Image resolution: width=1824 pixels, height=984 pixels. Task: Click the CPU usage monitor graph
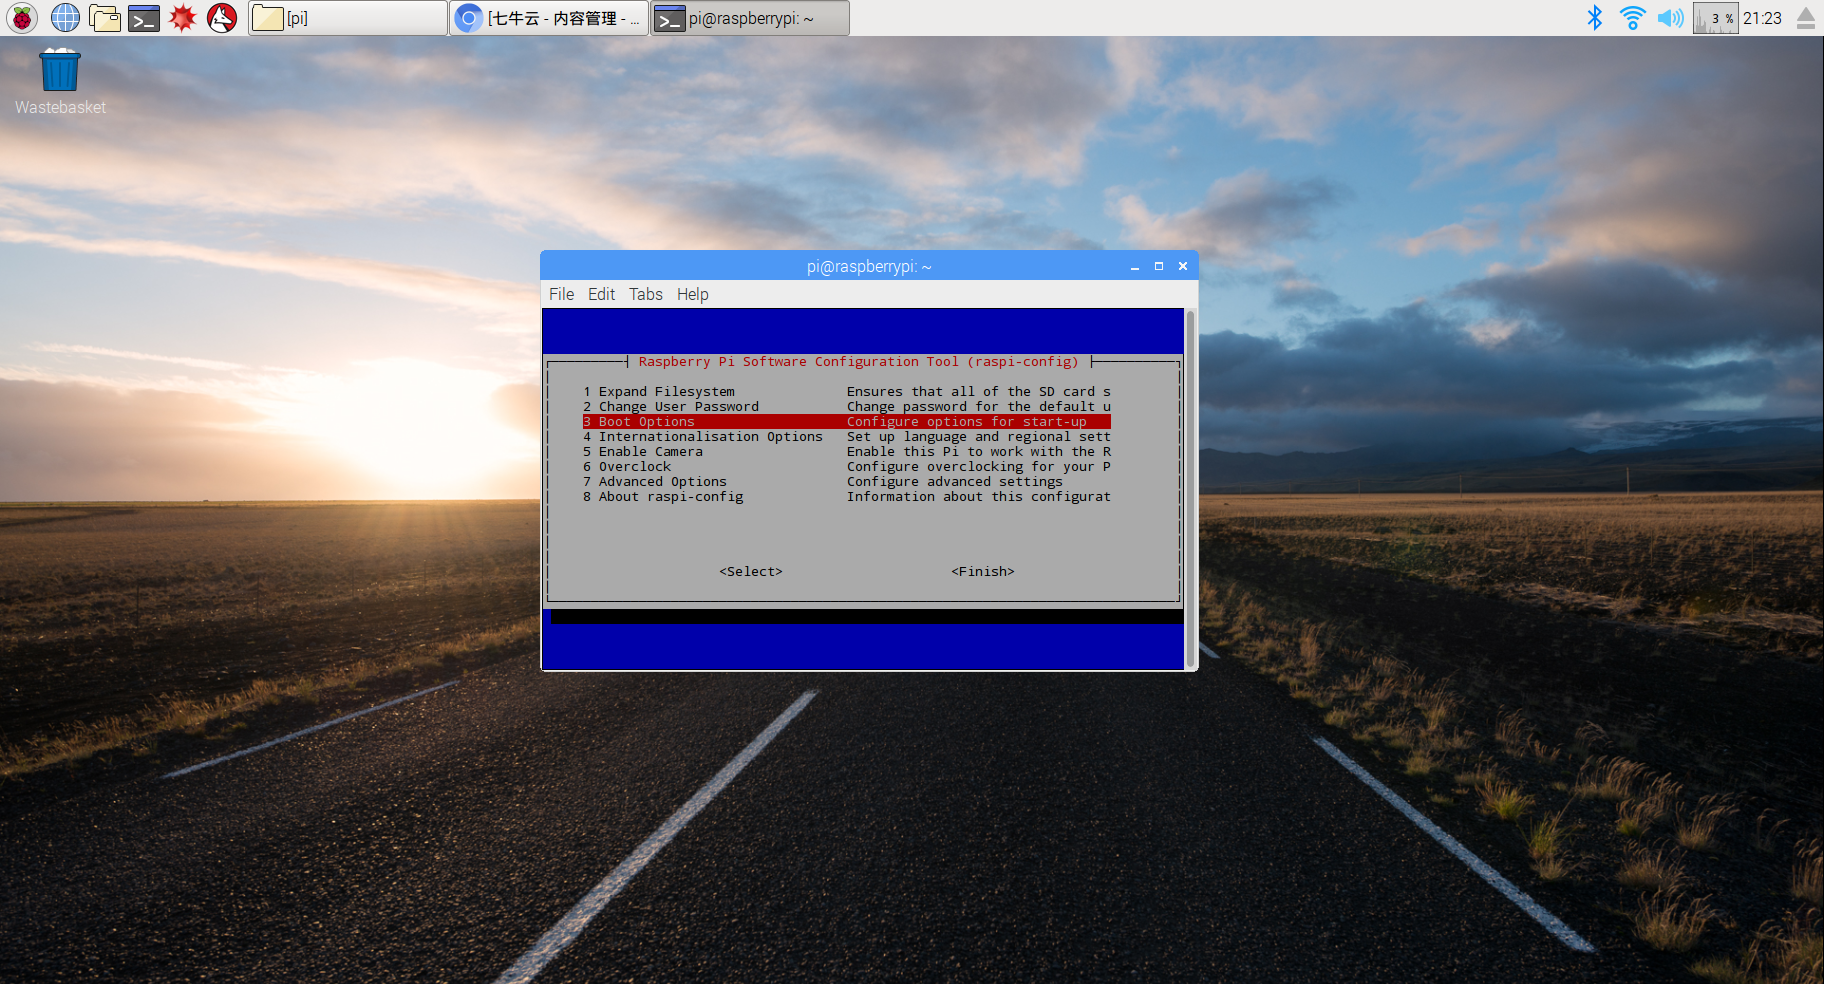click(1715, 18)
